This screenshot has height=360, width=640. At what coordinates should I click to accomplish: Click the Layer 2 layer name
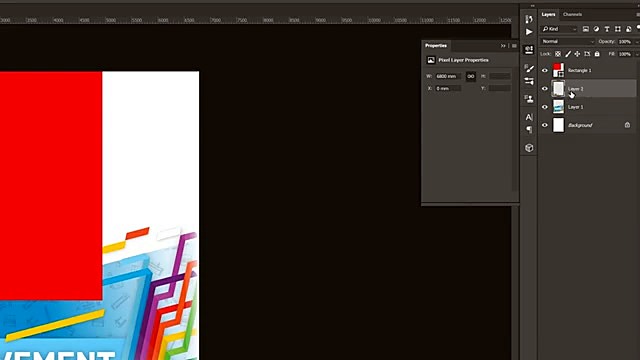(x=576, y=89)
